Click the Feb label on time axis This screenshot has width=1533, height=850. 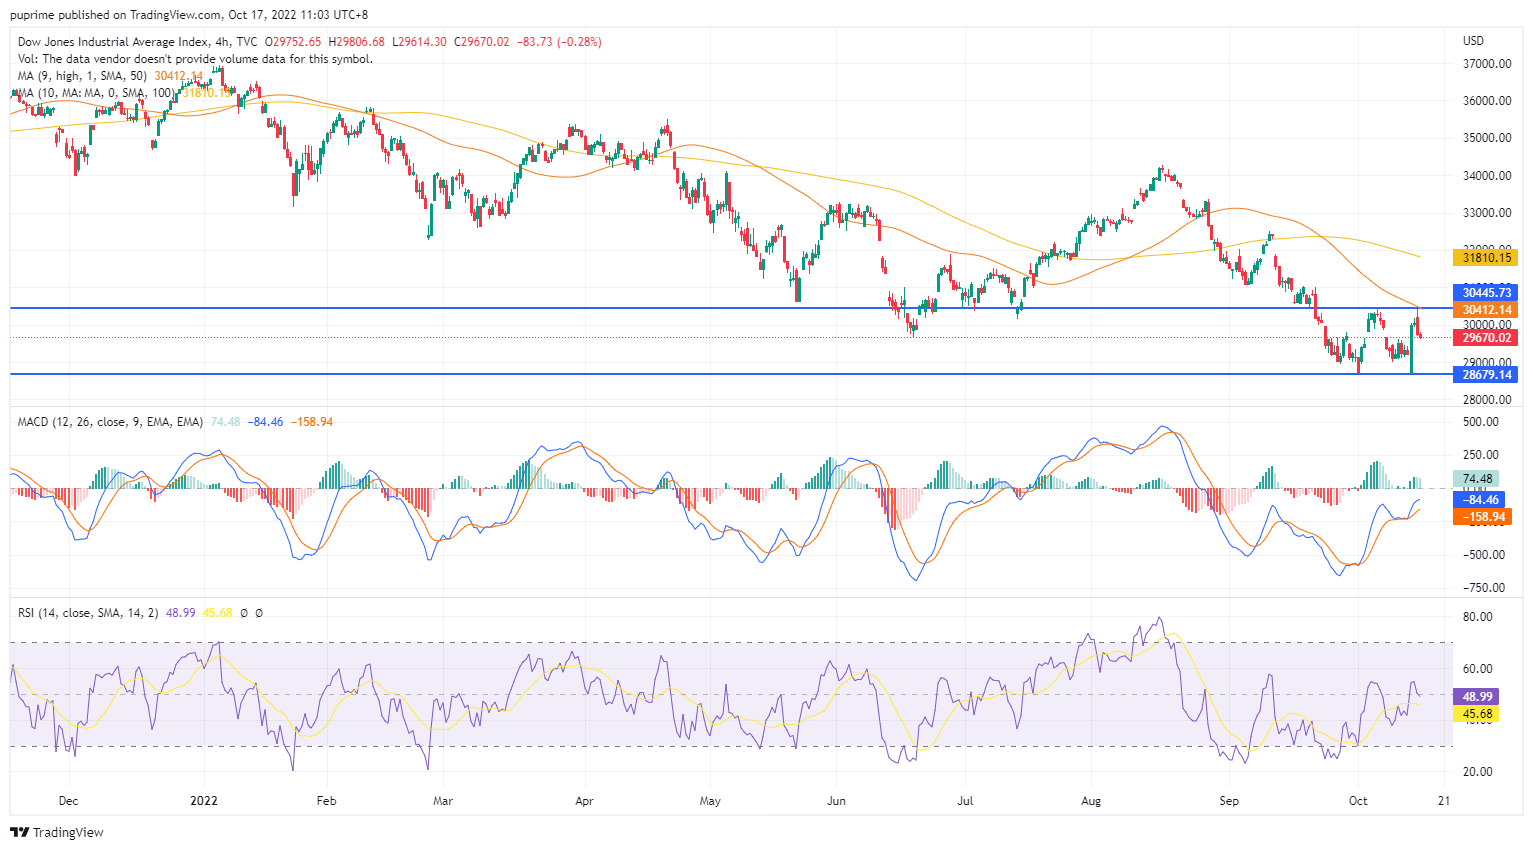click(326, 801)
